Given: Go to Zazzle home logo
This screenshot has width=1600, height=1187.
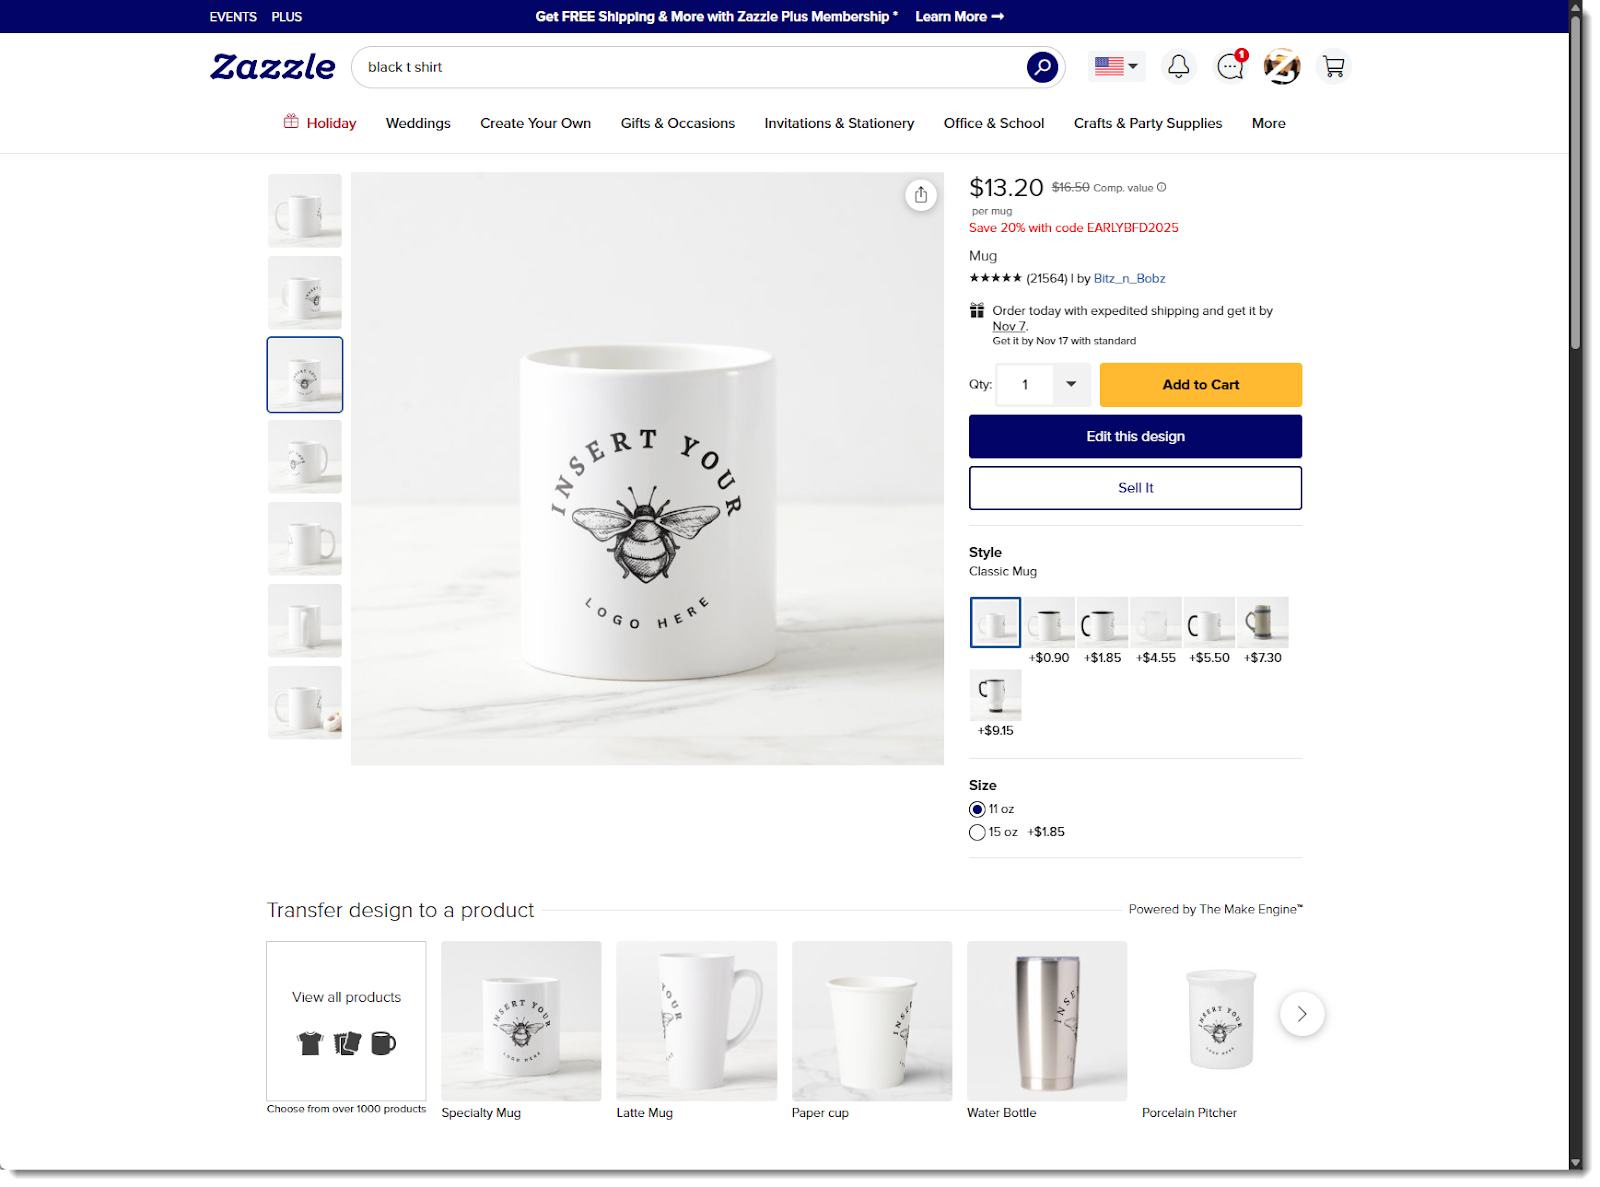Looking at the screenshot, I should click(x=273, y=67).
